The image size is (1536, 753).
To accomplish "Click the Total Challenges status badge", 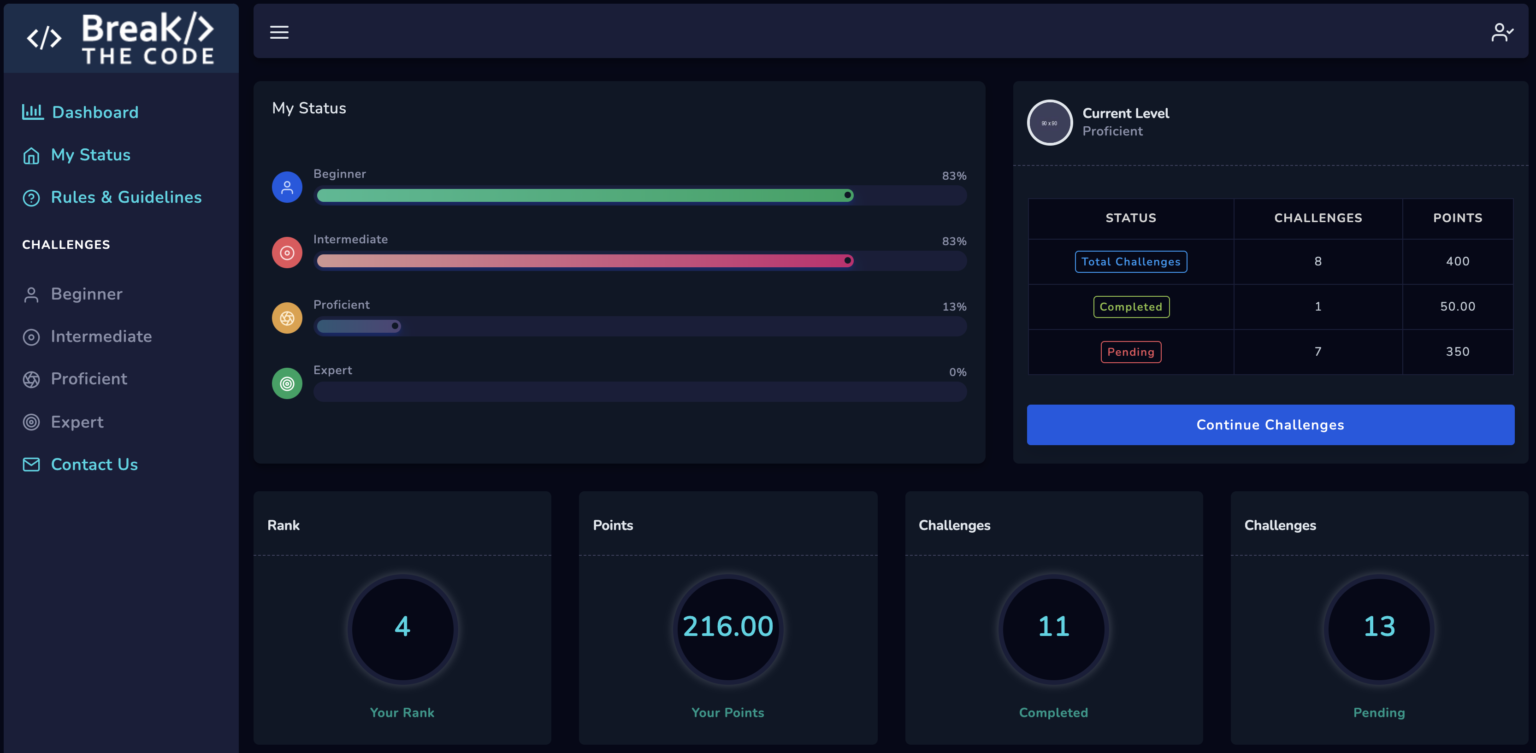I will coord(1131,262).
